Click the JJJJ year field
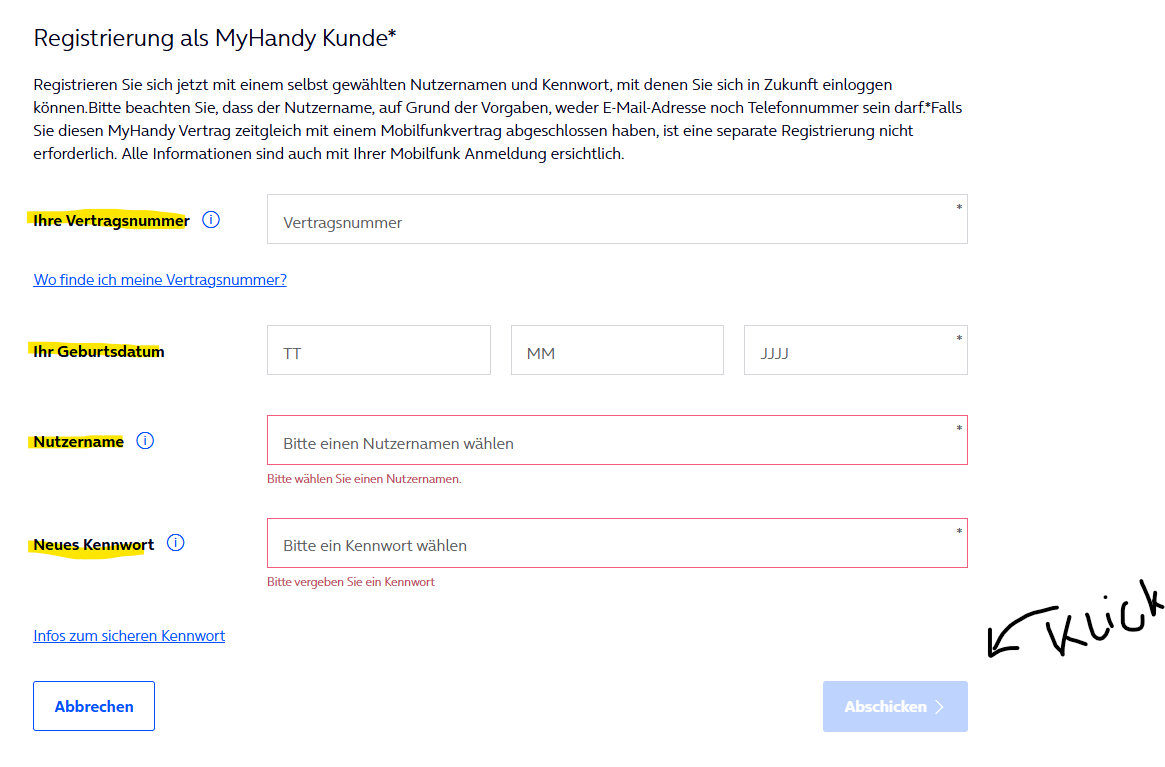Image resolution: width=1165 pixels, height=767 pixels. click(855, 350)
